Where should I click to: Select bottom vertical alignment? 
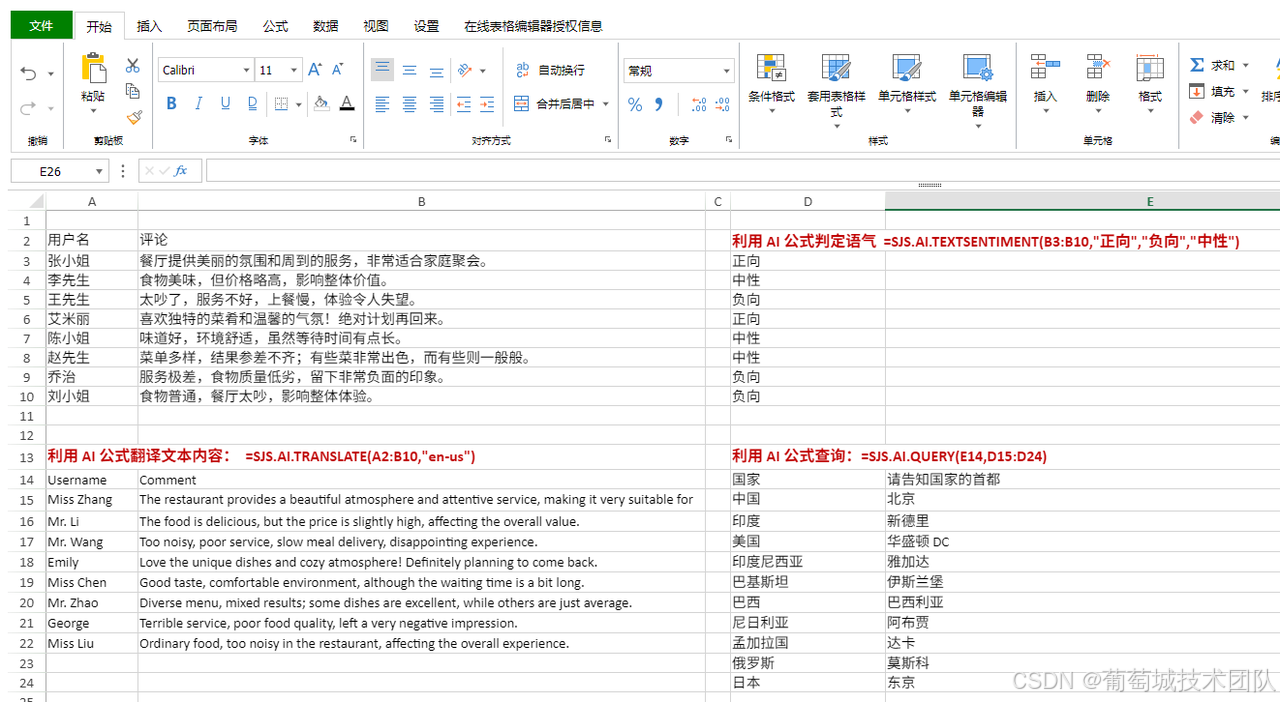(x=436, y=70)
